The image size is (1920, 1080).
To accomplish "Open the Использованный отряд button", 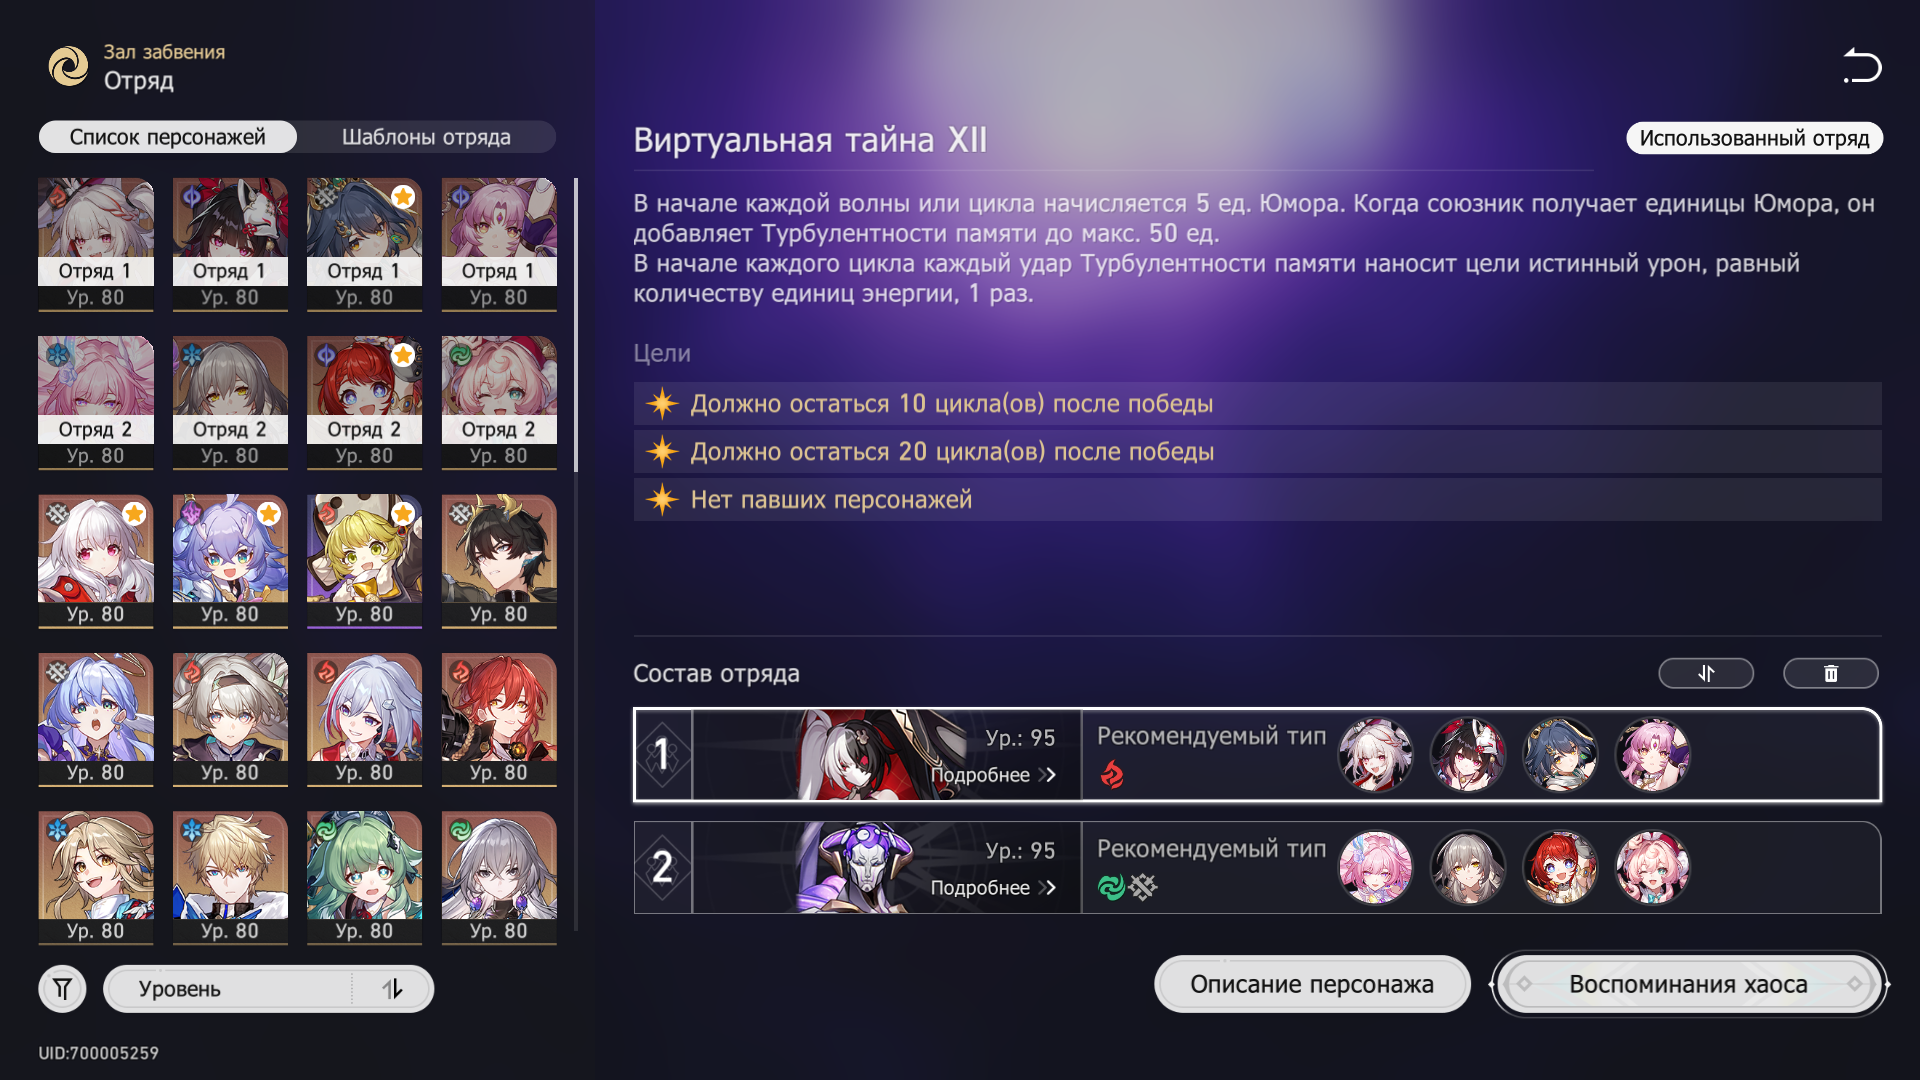I will click(x=1754, y=138).
